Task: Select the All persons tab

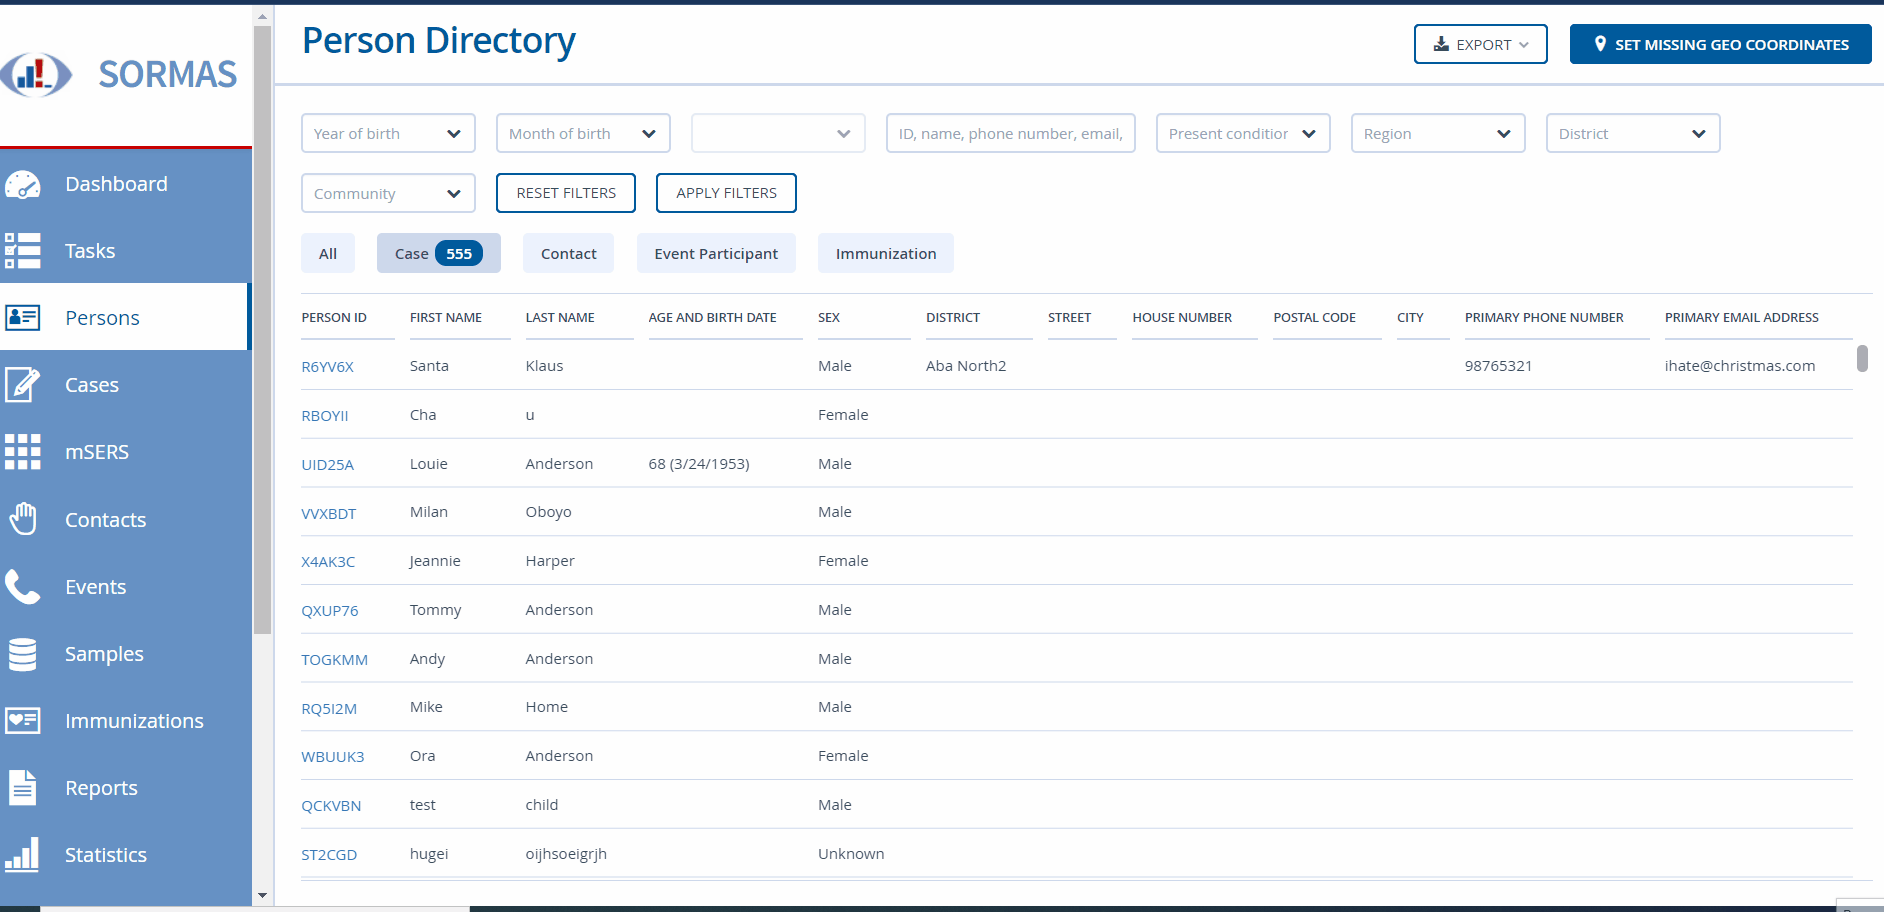Action: [x=328, y=253]
